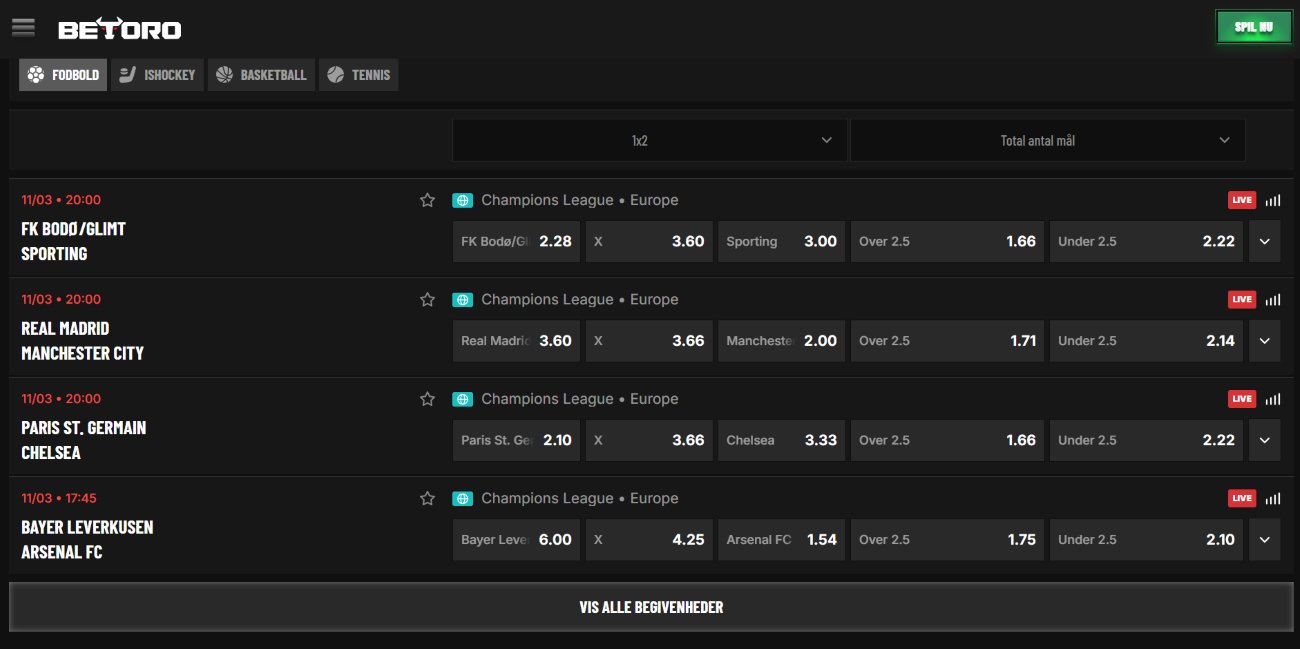Image resolution: width=1300 pixels, height=649 pixels.
Task: Open the hamburger menu
Action: pyautogui.click(x=22, y=27)
